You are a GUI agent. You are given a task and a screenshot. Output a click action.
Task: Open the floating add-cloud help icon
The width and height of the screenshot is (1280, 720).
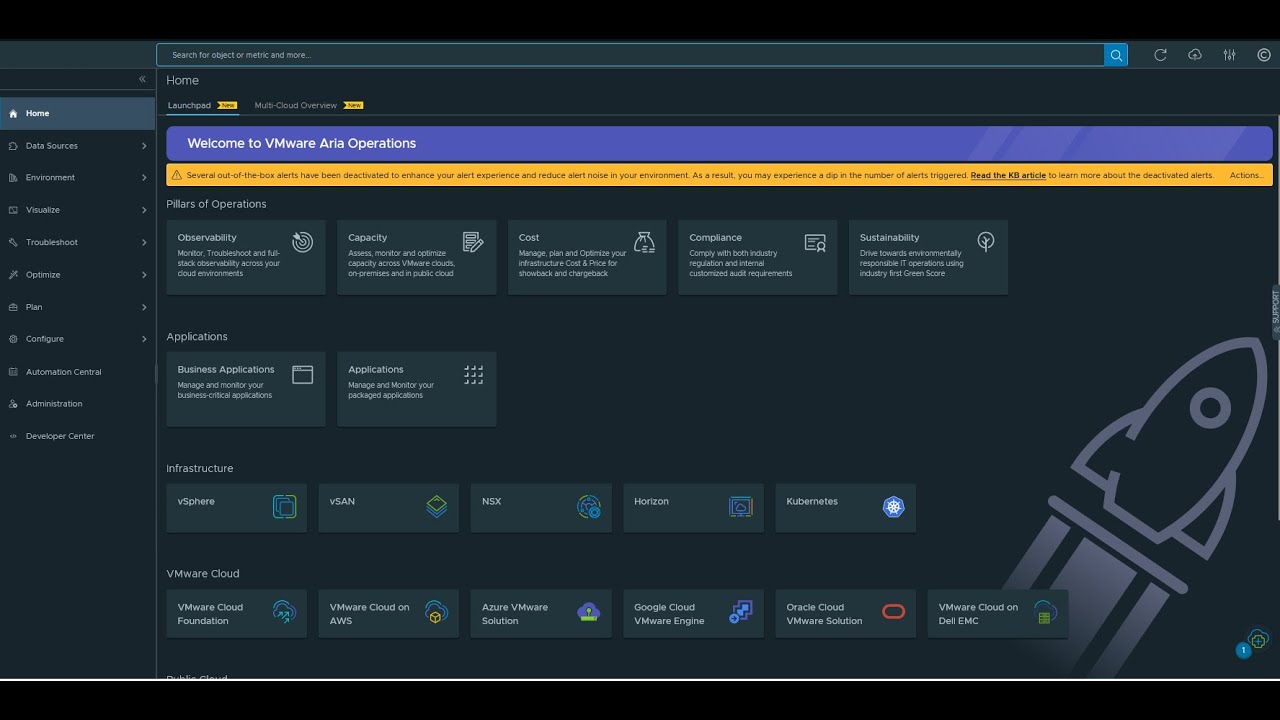point(1258,639)
